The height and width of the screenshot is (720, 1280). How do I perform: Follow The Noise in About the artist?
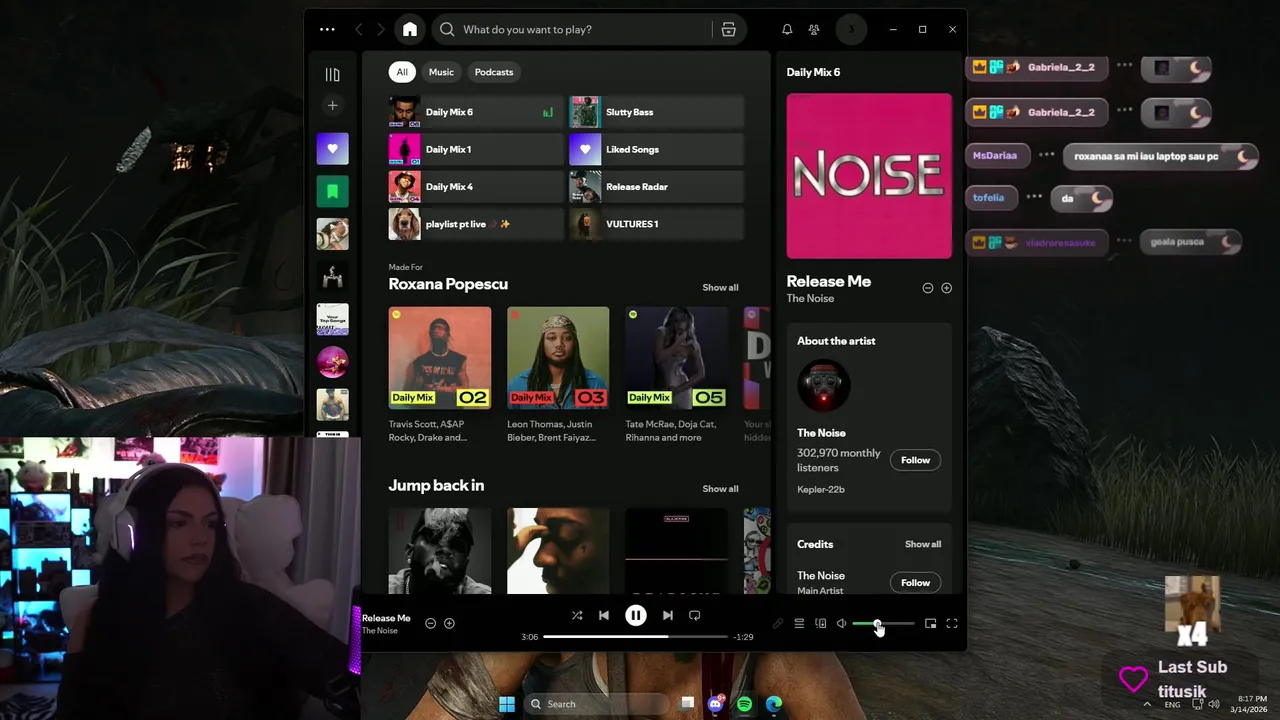point(915,460)
